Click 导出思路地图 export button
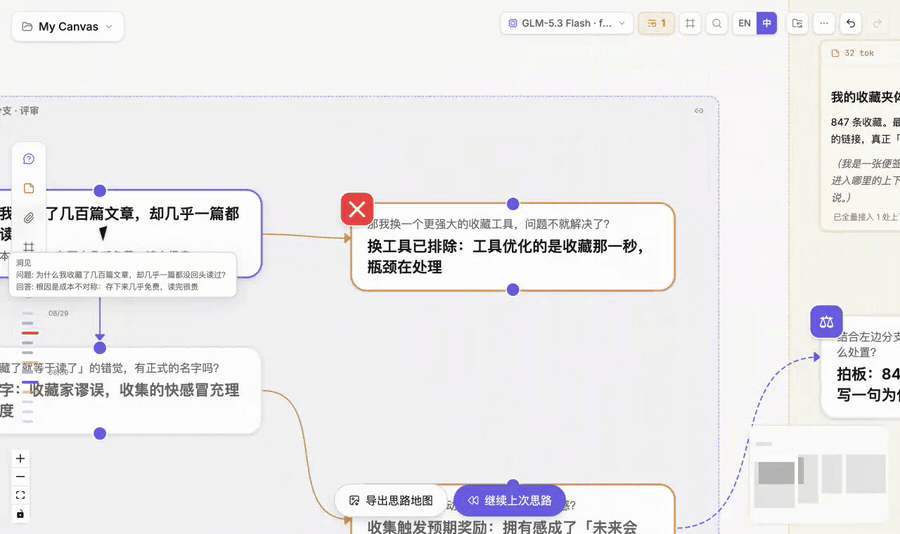Screen dimensions: 900x534 391,501
